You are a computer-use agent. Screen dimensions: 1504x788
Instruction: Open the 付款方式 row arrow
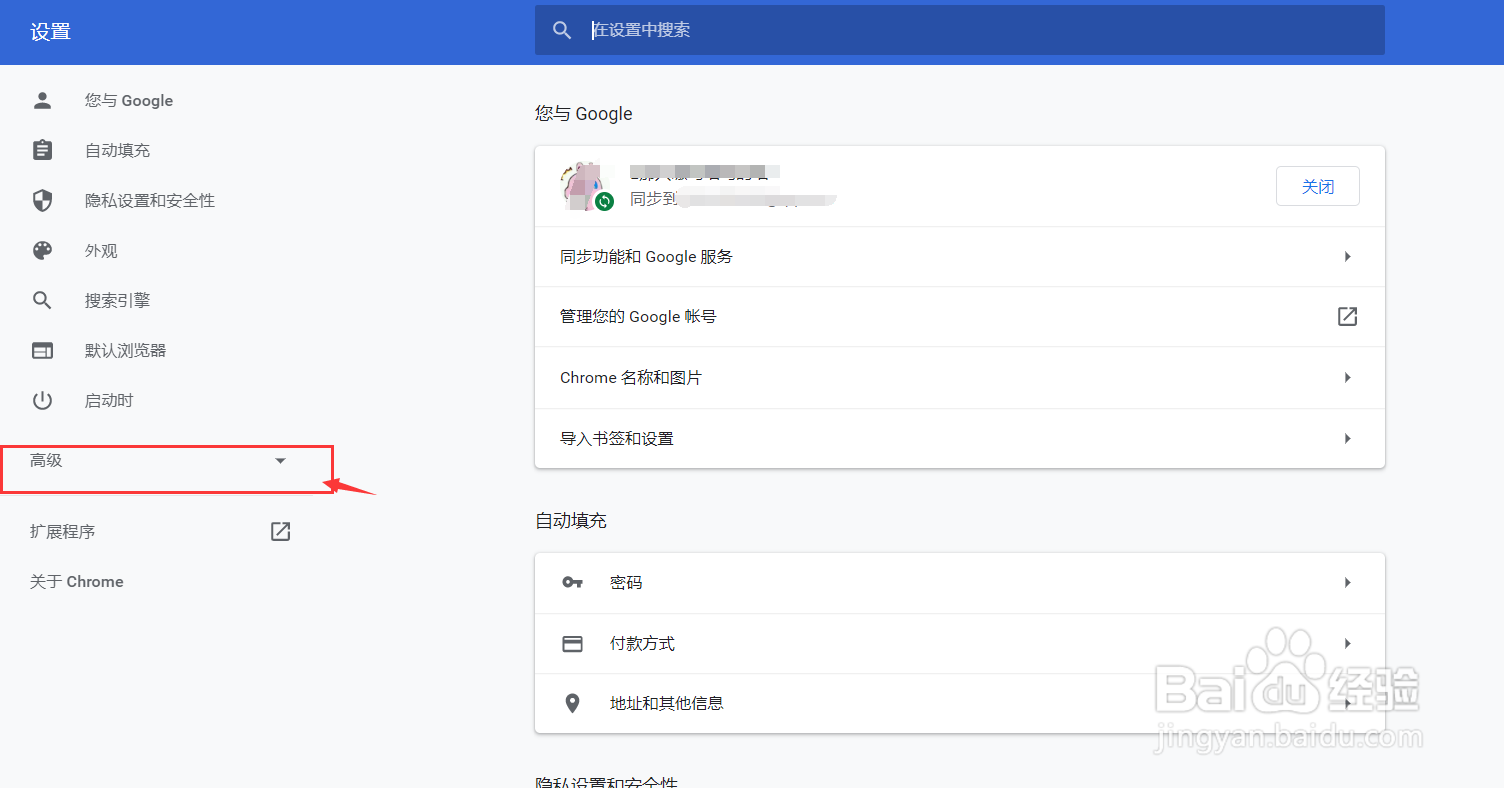point(1348,644)
